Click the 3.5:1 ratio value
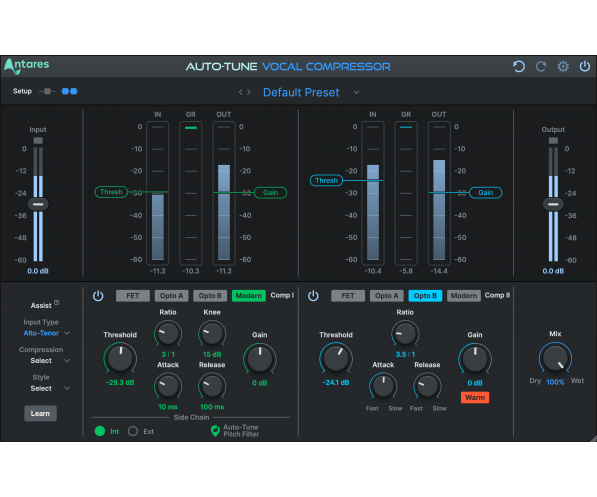The width and height of the screenshot is (597, 497). (405, 354)
